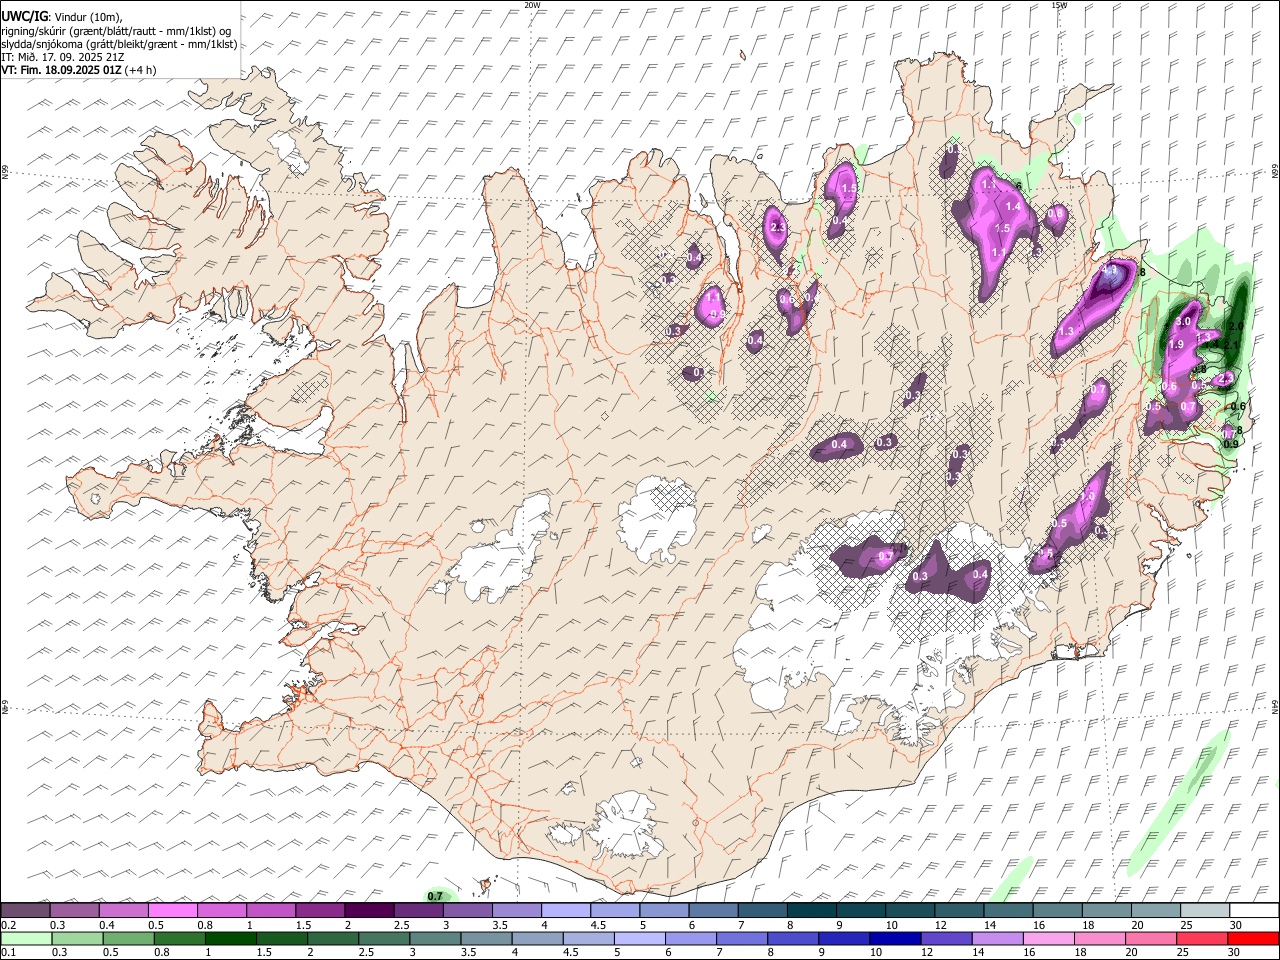
Task: Click the '15W' longitude label
Action: tap(1059, 5)
